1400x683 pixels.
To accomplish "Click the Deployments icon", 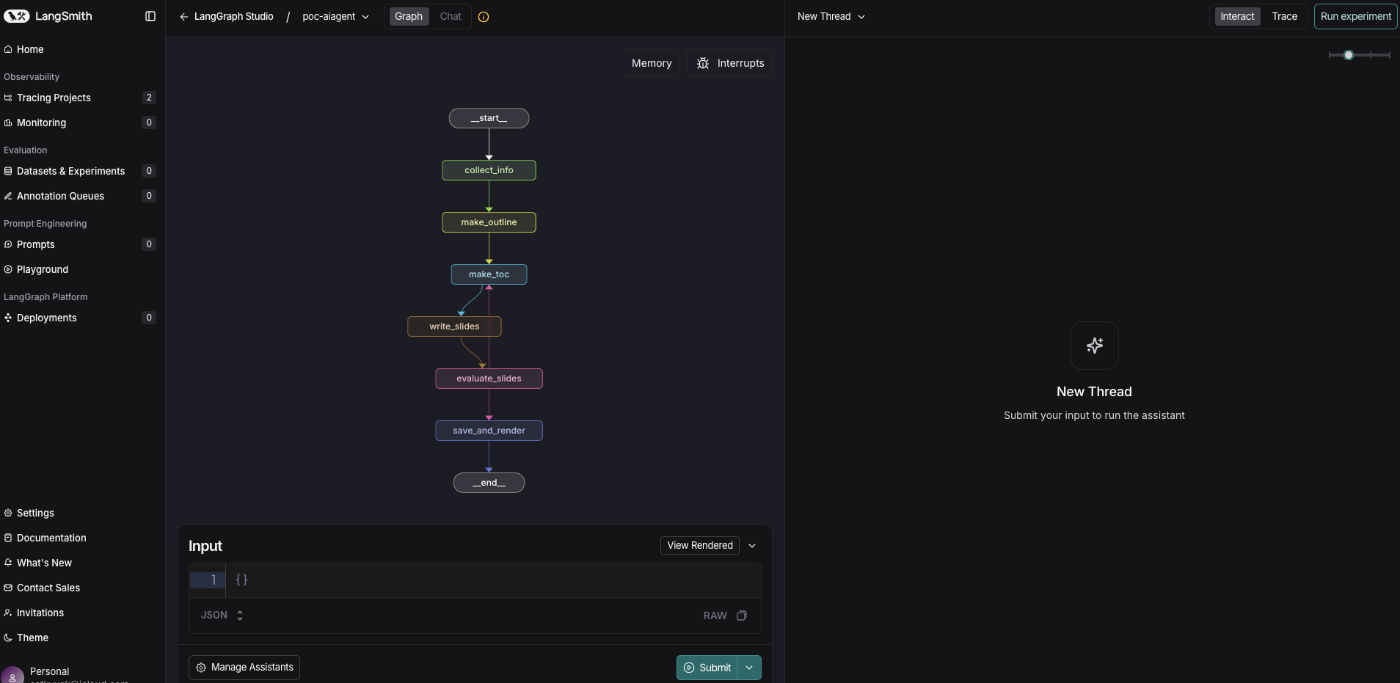I will pyautogui.click(x=8, y=318).
